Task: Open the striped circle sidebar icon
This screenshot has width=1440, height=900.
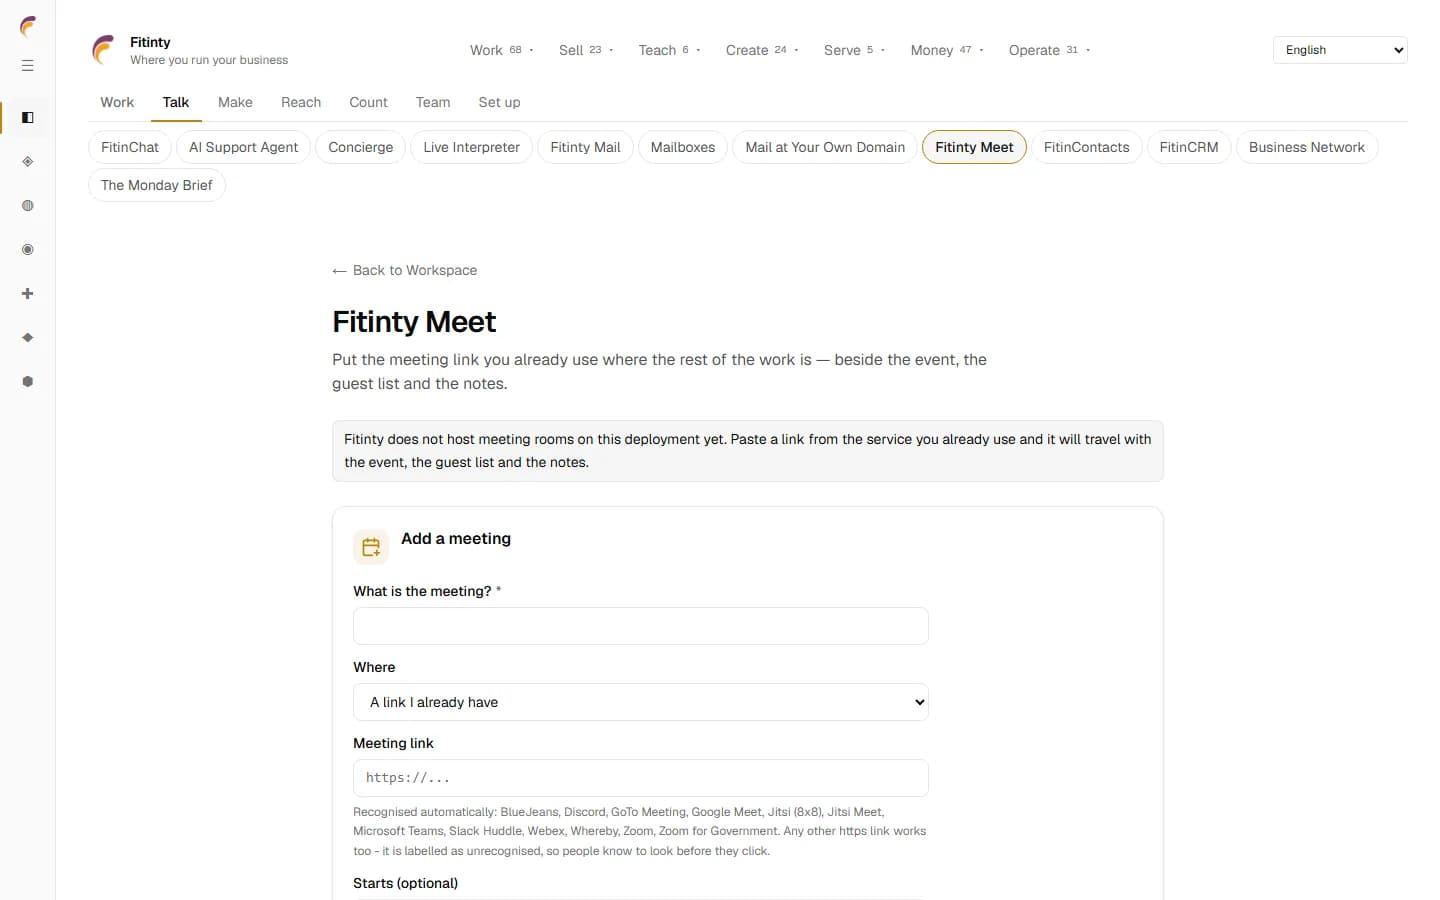Action: click(28, 206)
